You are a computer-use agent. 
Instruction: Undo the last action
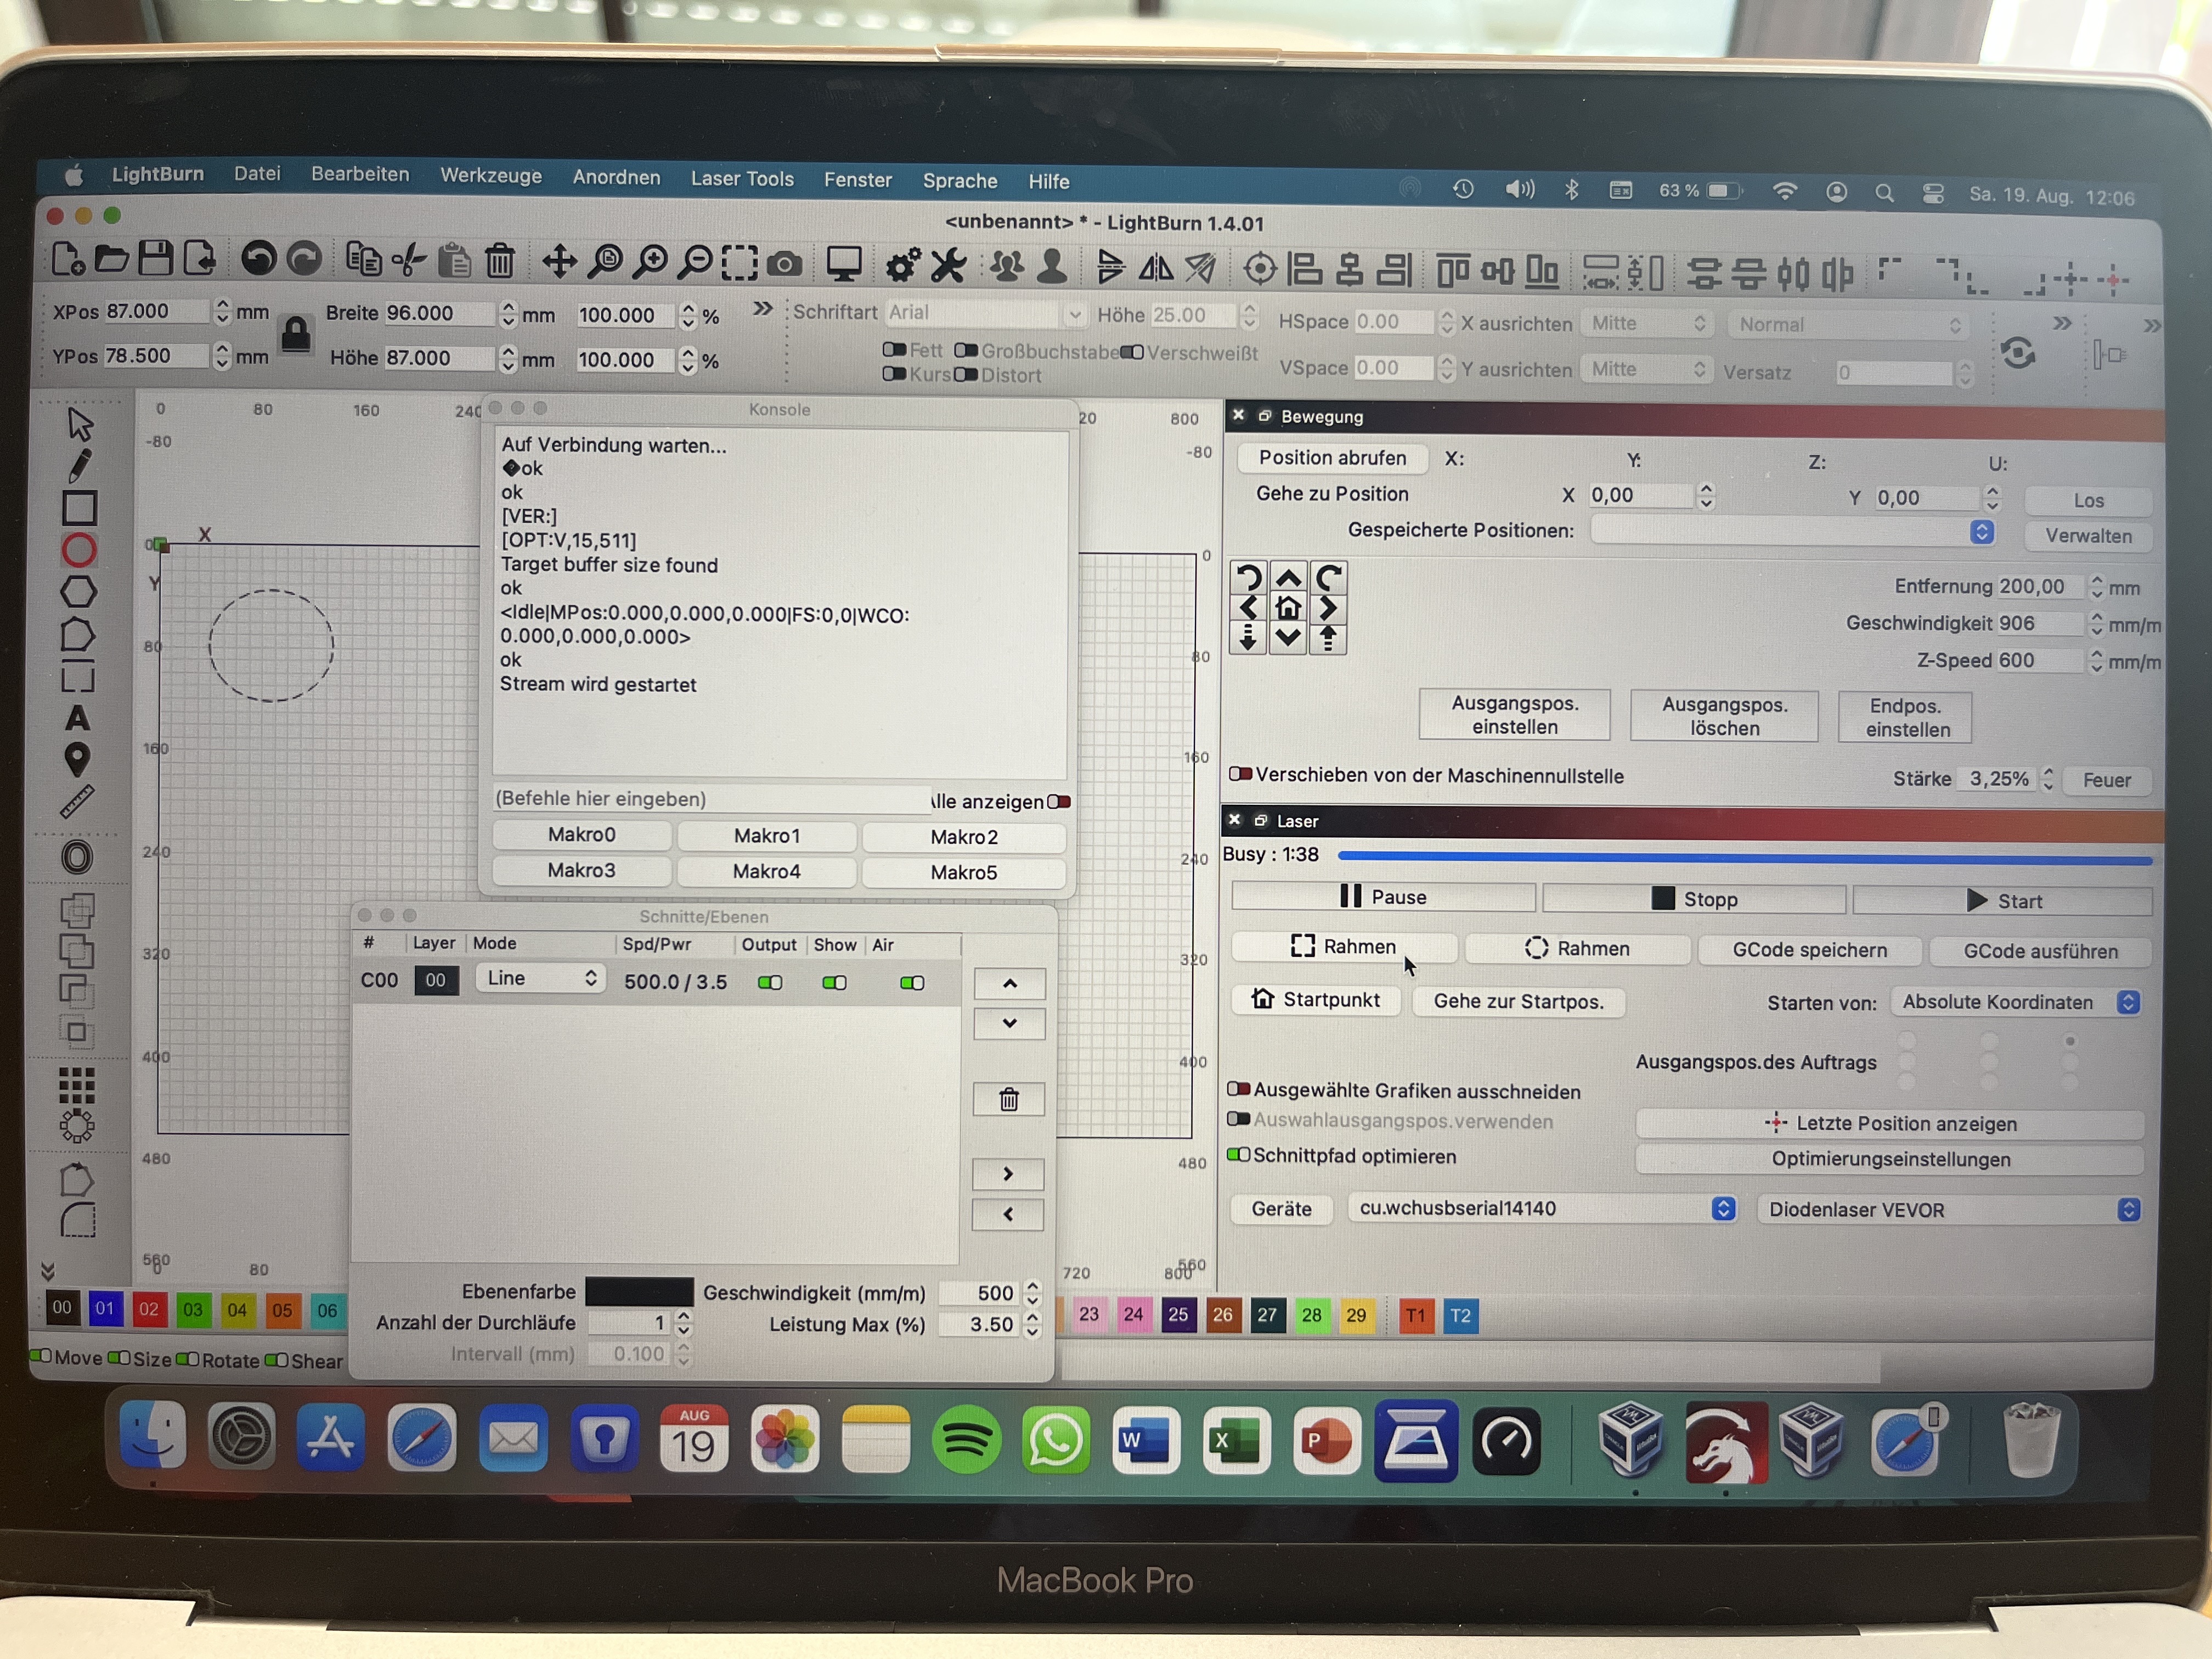point(259,260)
